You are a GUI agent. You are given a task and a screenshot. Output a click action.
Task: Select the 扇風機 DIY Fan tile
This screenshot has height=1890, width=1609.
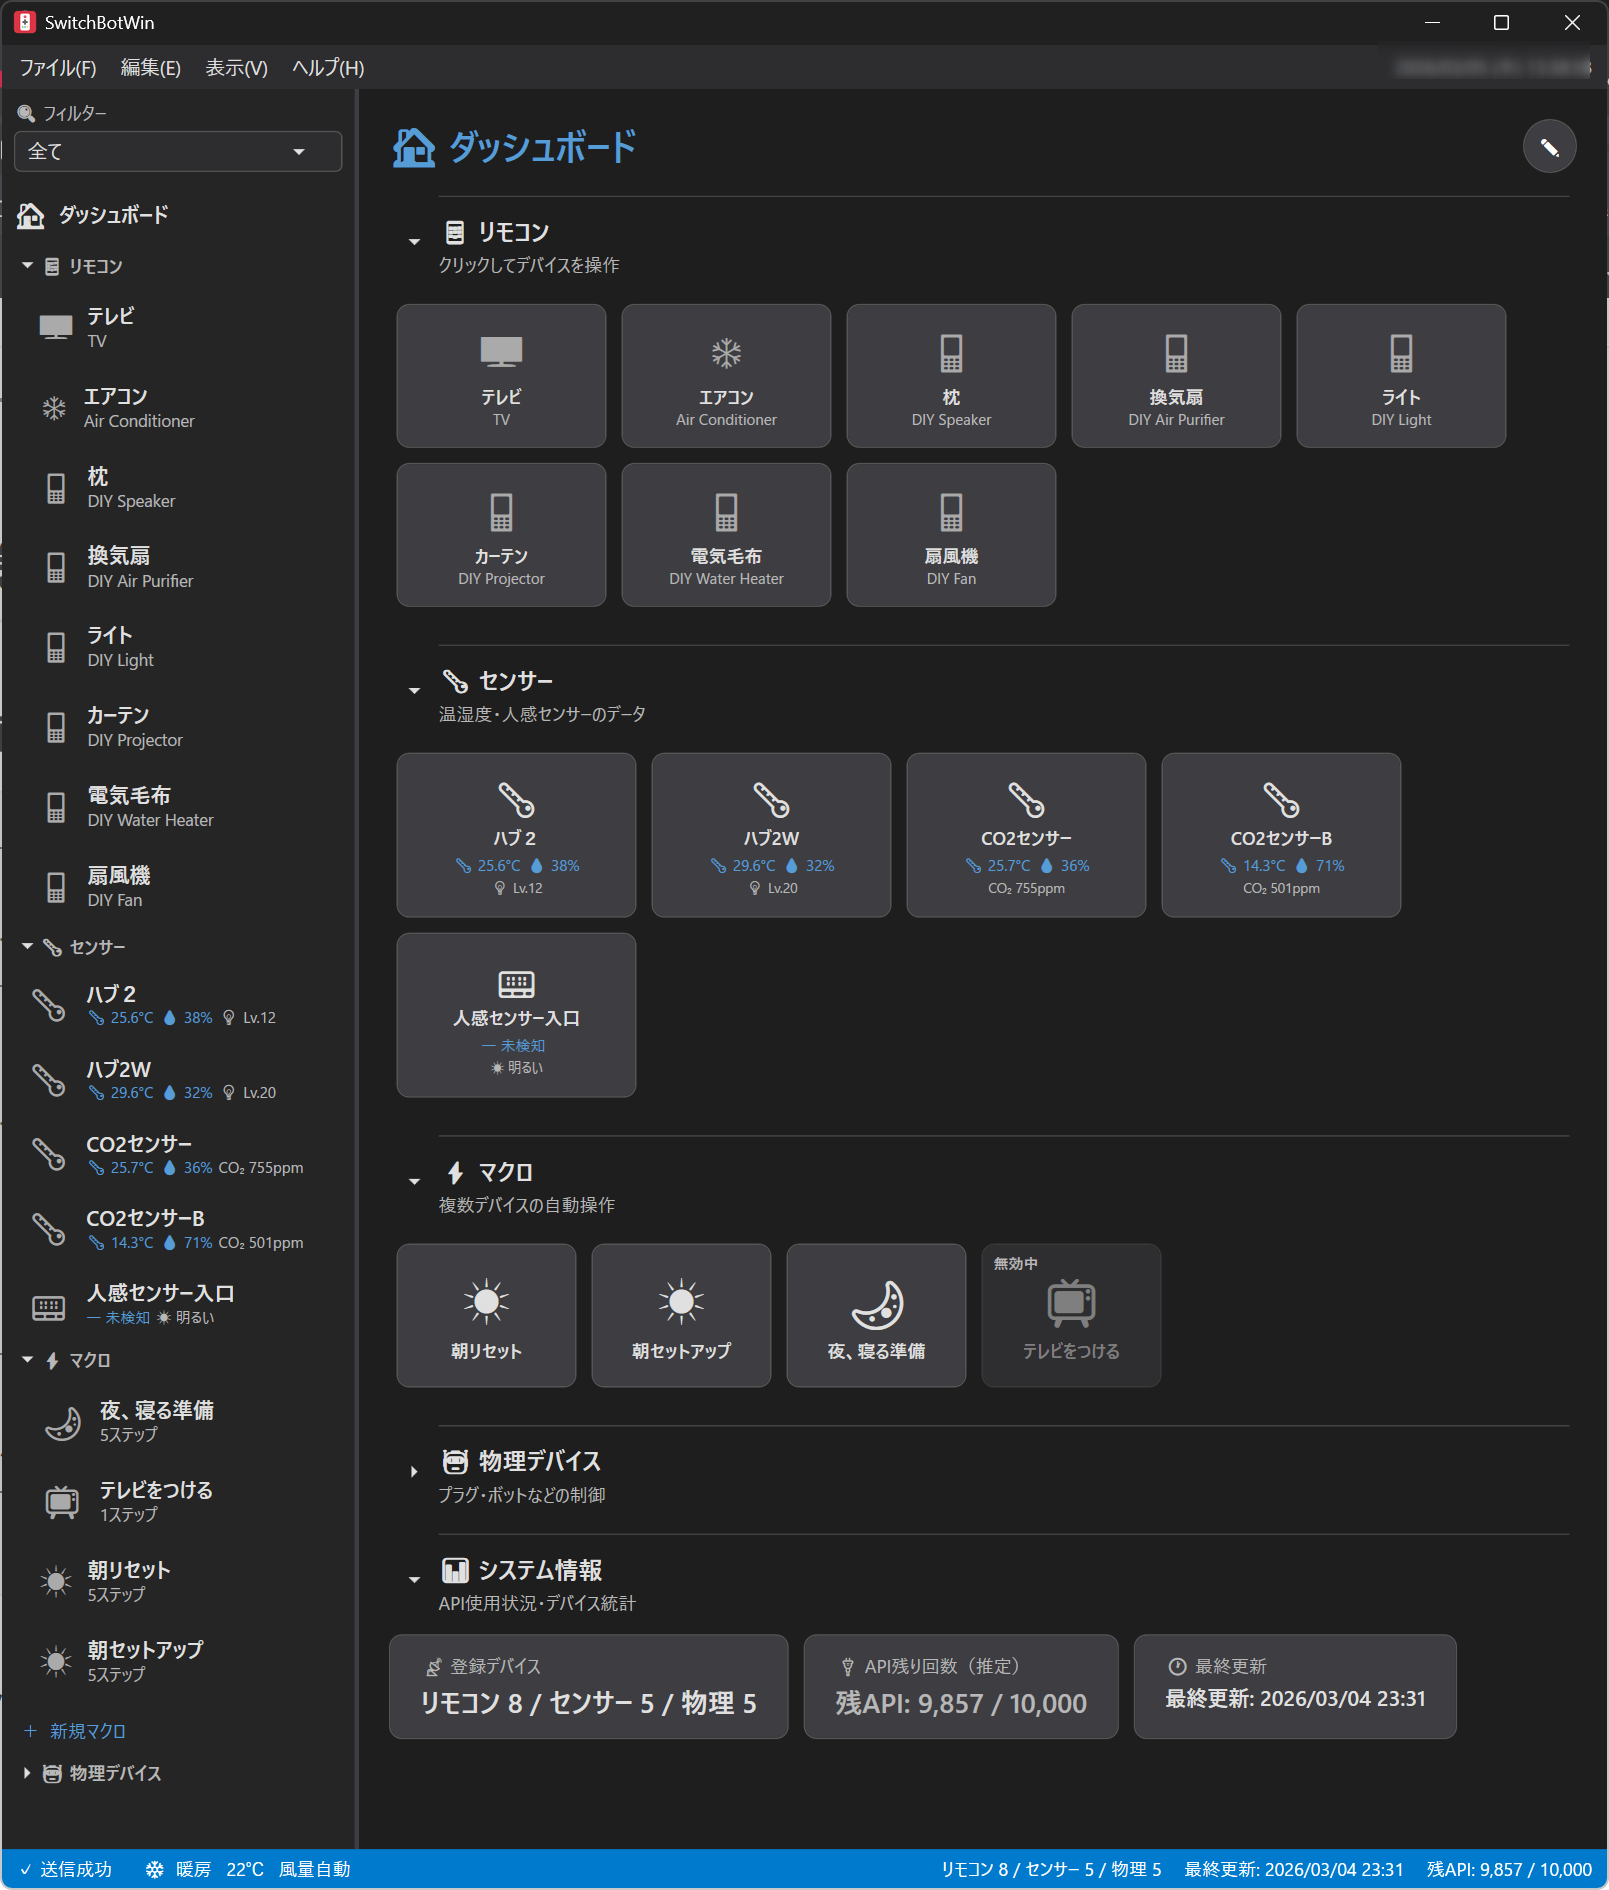951,535
